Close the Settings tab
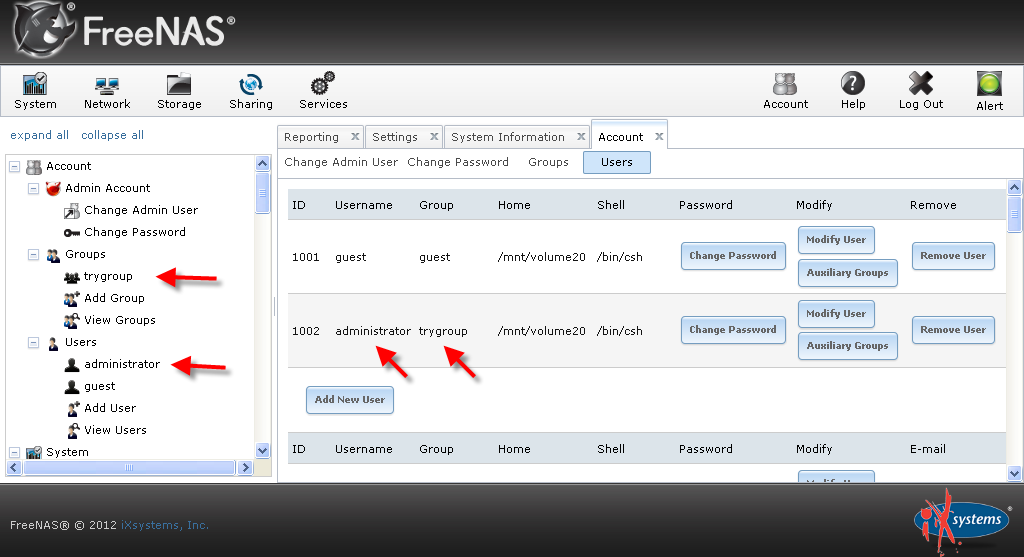This screenshot has height=557, width=1024. pyautogui.click(x=434, y=136)
